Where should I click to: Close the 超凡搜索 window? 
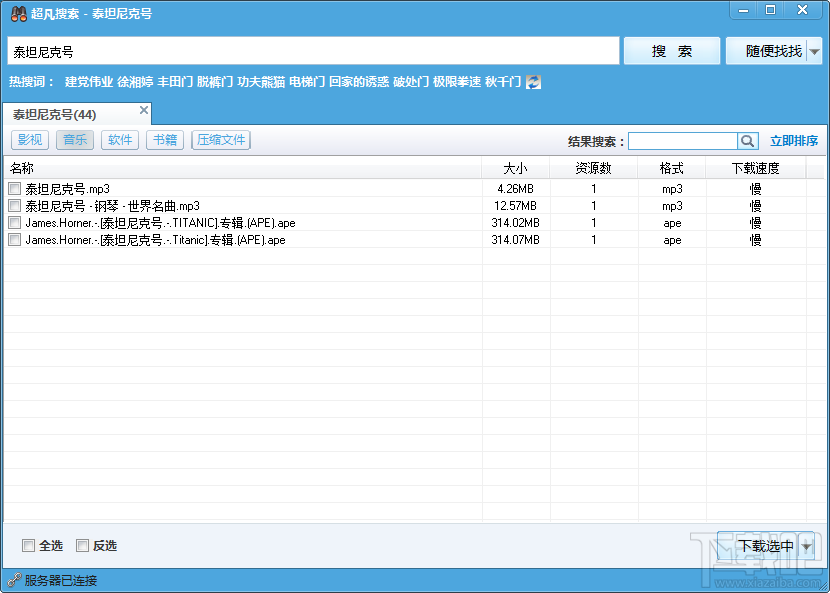click(802, 10)
